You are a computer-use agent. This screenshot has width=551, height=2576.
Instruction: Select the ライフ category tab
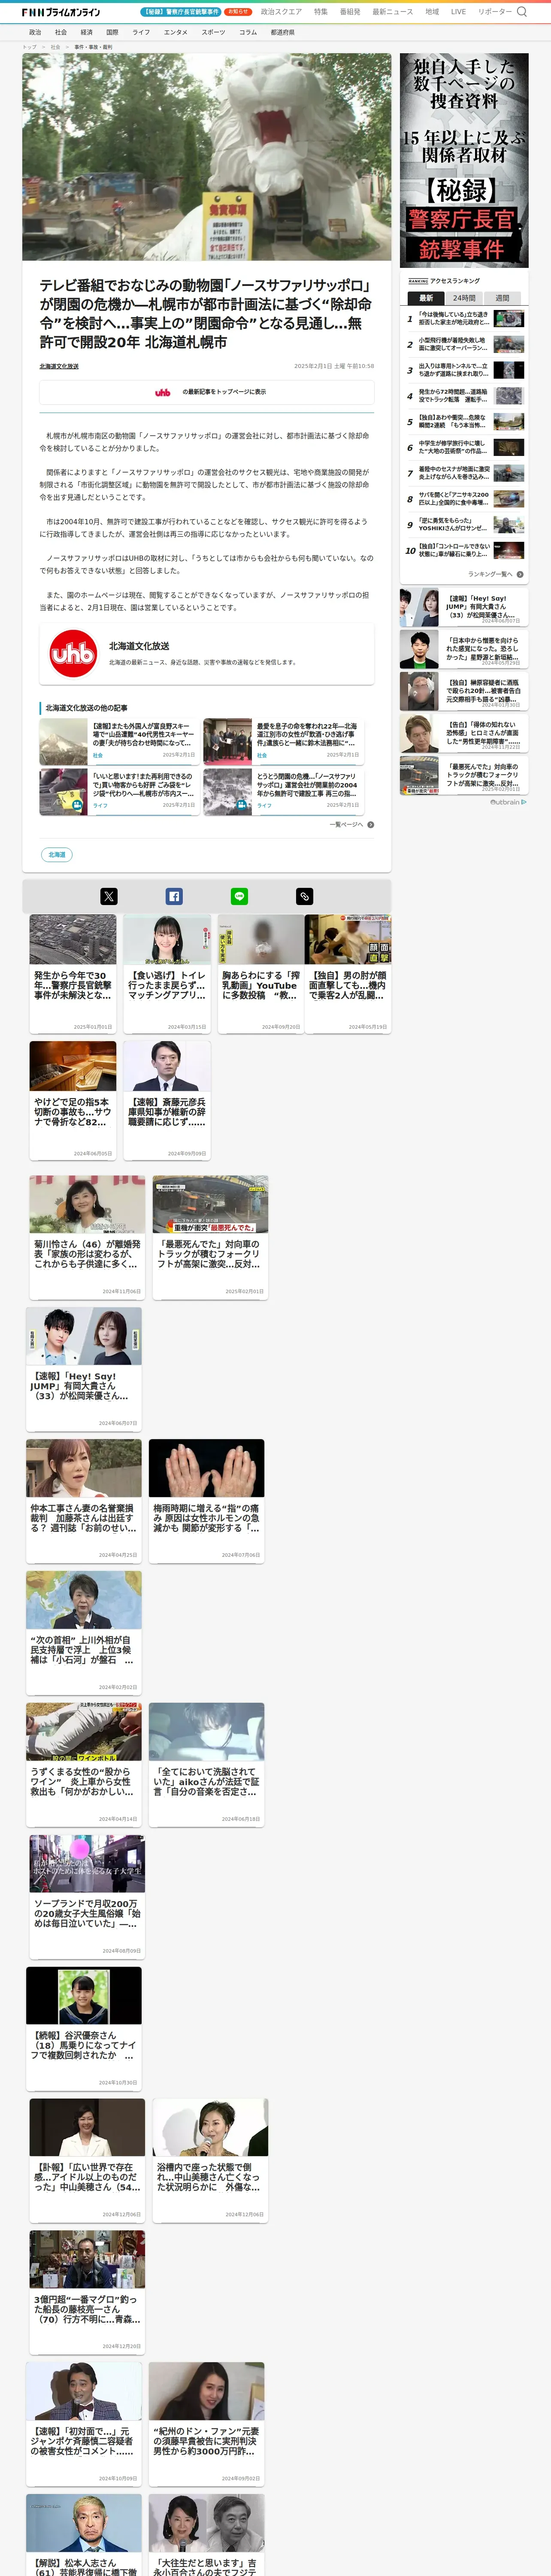(141, 32)
